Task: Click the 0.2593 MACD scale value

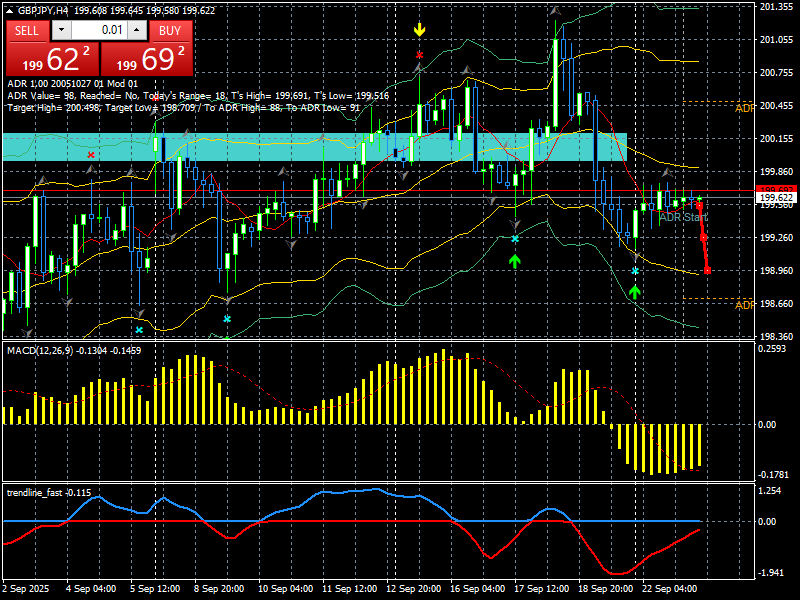Action: 773,349
